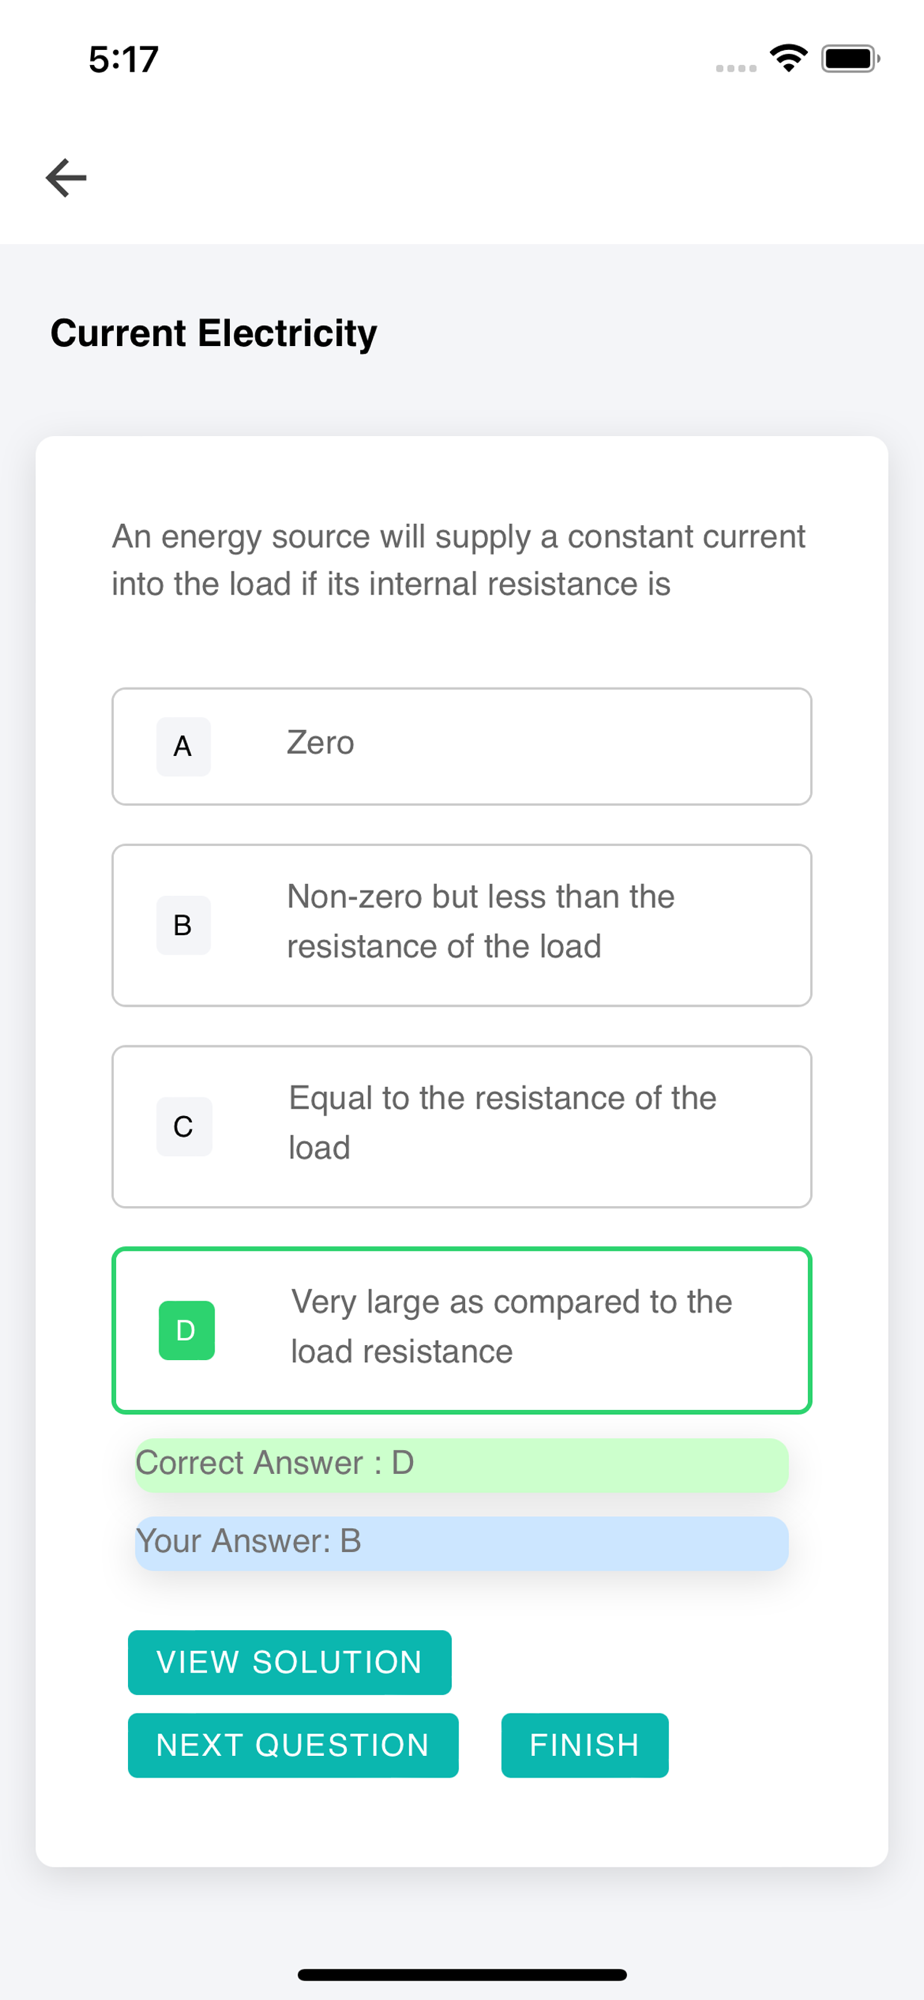Tap the Current Electricity heading
The width and height of the screenshot is (924, 2000).
tap(214, 333)
